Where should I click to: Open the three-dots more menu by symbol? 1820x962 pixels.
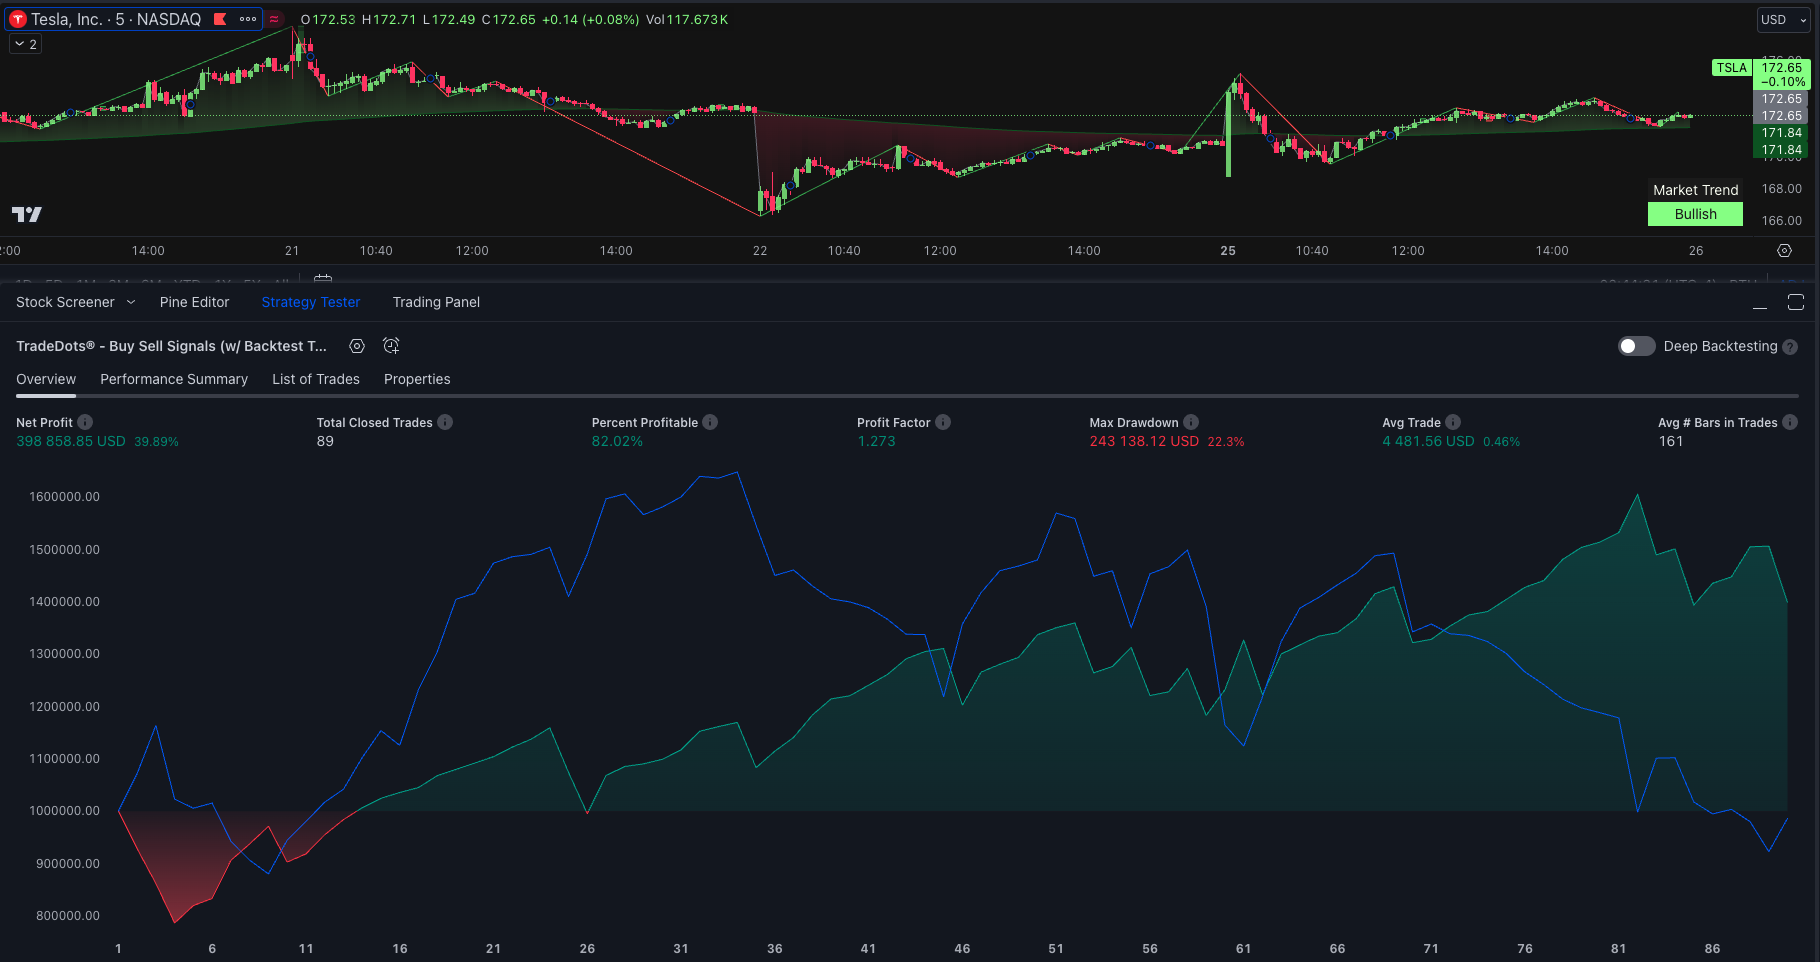click(x=248, y=19)
